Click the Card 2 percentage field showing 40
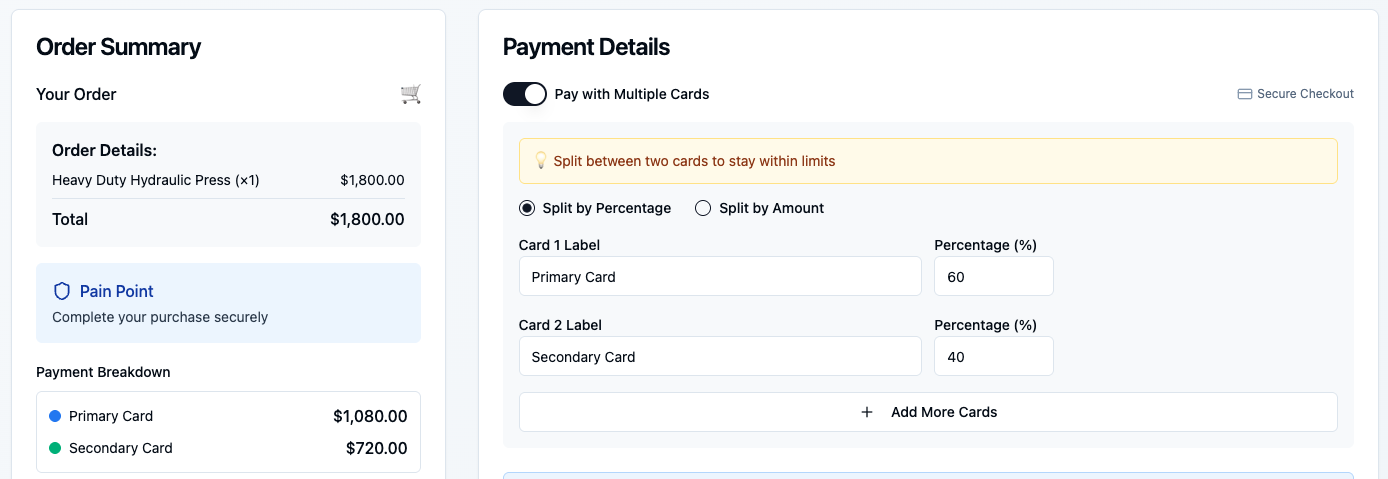Screen dimensions: 1388x479 994,356
